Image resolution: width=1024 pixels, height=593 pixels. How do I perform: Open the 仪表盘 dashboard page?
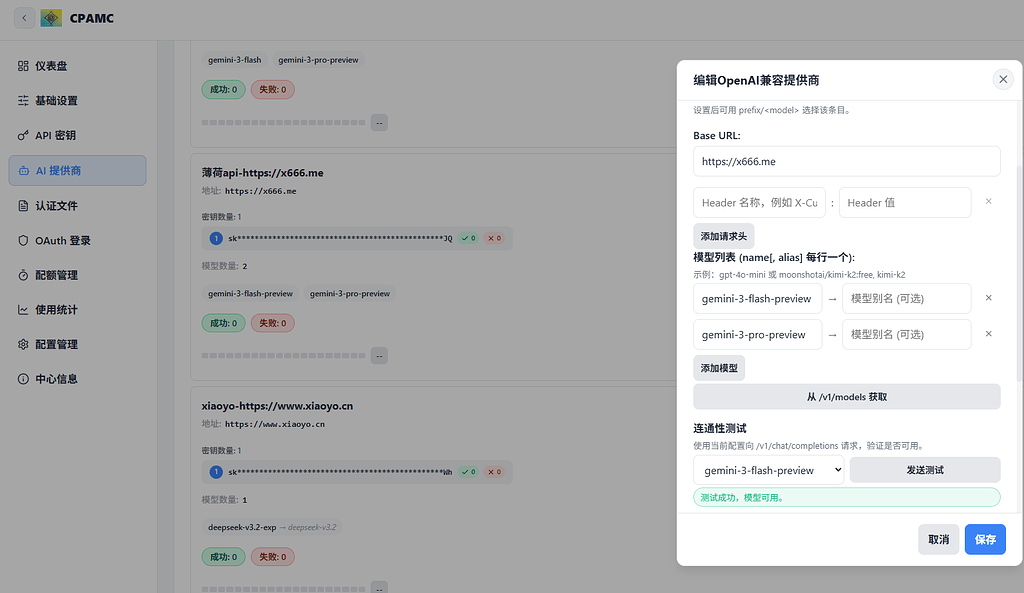(78, 66)
